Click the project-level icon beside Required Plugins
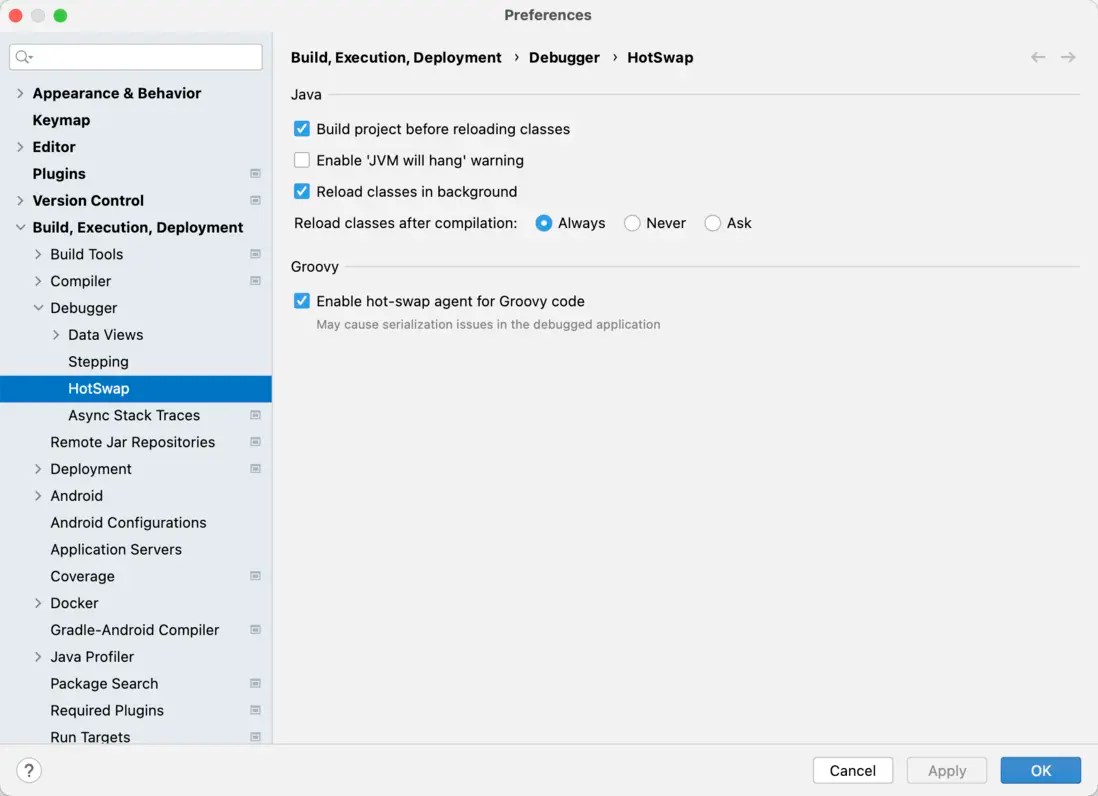 tap(256, 710)
